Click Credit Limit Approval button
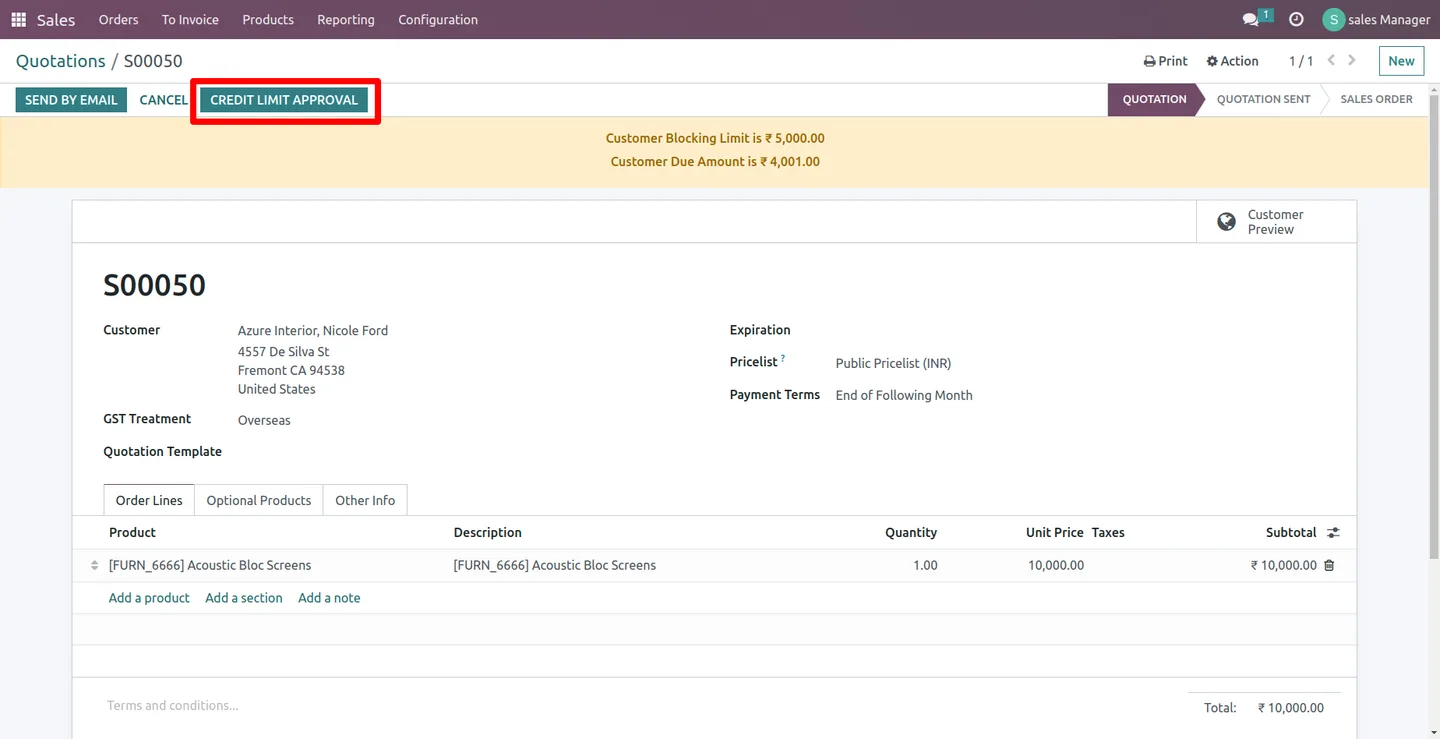 coord(284,100)
